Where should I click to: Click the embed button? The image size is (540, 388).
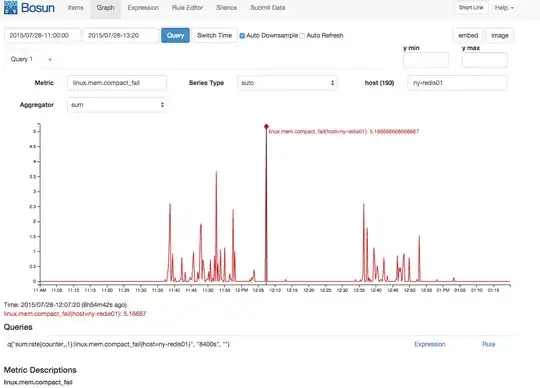[x=468, y=35]
